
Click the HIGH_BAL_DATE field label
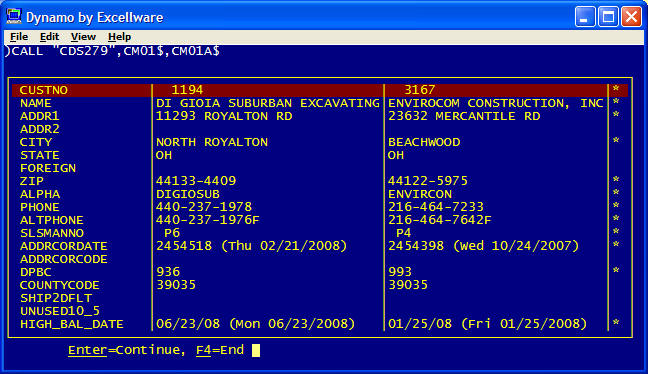pos(71,324)
